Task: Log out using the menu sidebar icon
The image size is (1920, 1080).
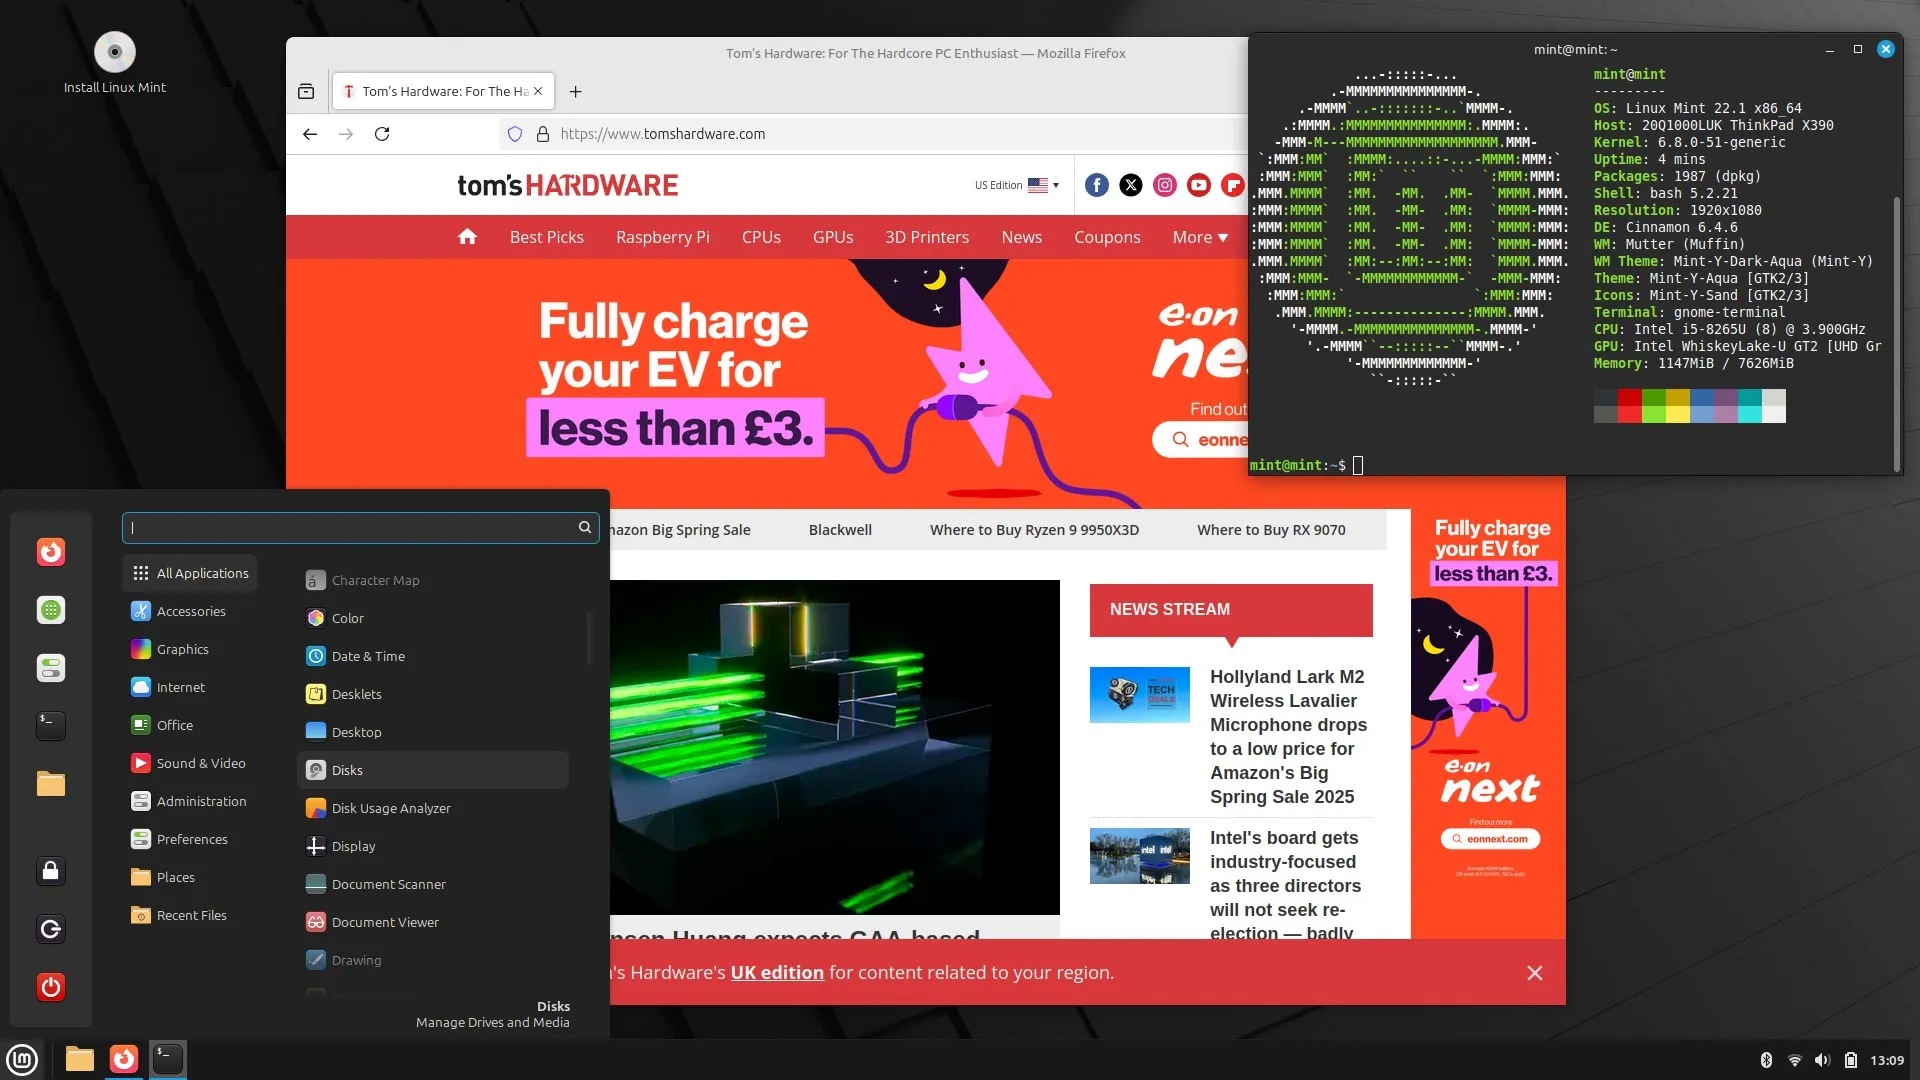Action: point(51,929)
